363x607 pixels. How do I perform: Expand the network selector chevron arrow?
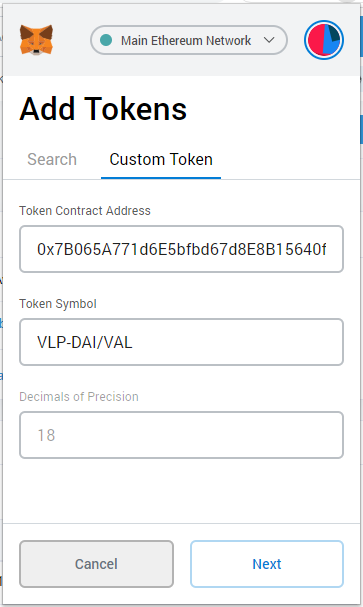click(x=269, y=40)
